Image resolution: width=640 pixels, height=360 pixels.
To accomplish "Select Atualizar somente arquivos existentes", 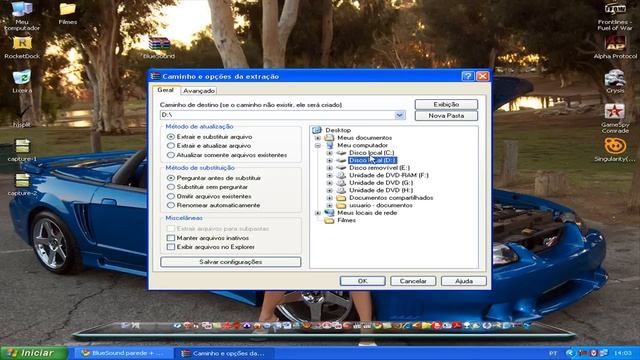I will point(171,155).
